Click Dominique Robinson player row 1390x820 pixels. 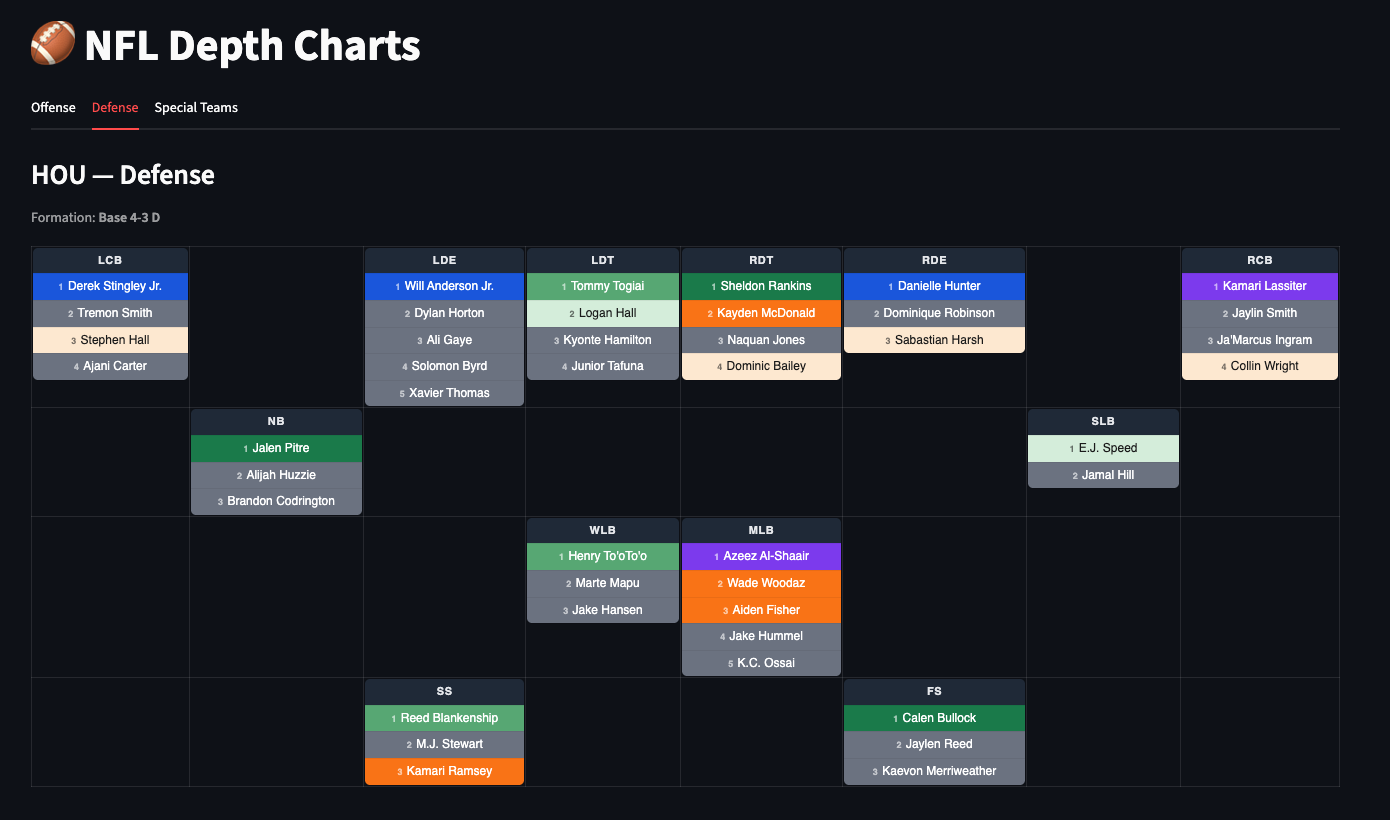[934, 313]
